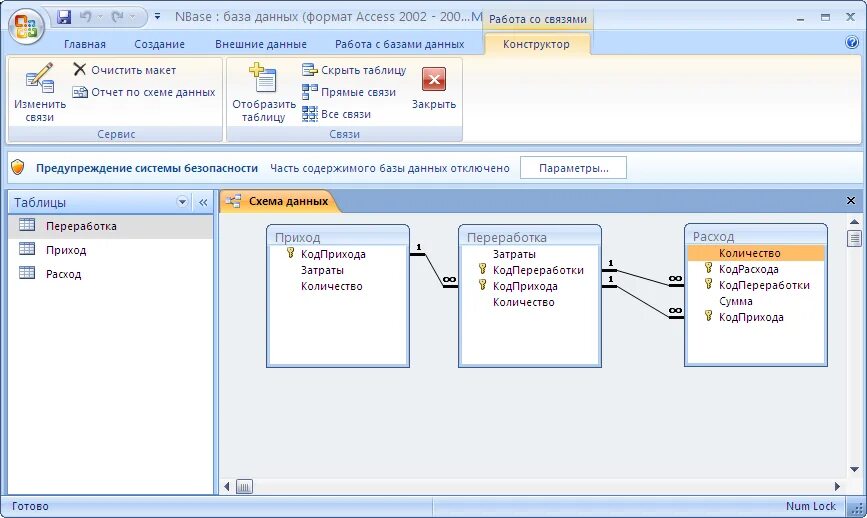Click horizontal scrollbar right arrow
The width and height of the screenshot is (867, 518).
(x=837, y=486)
